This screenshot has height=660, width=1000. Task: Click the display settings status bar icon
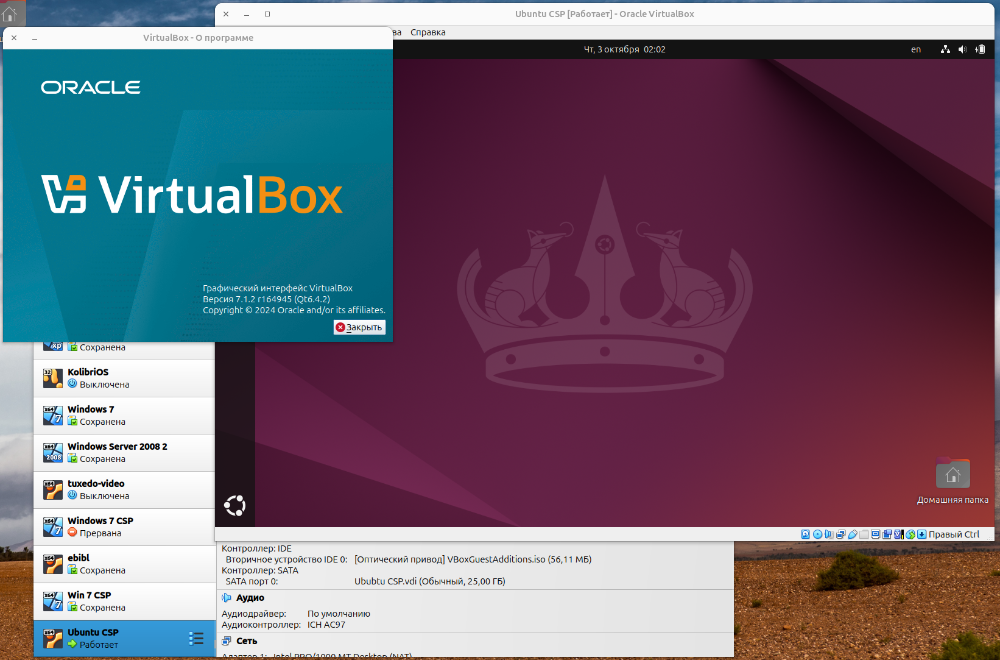tap(875, 534)
